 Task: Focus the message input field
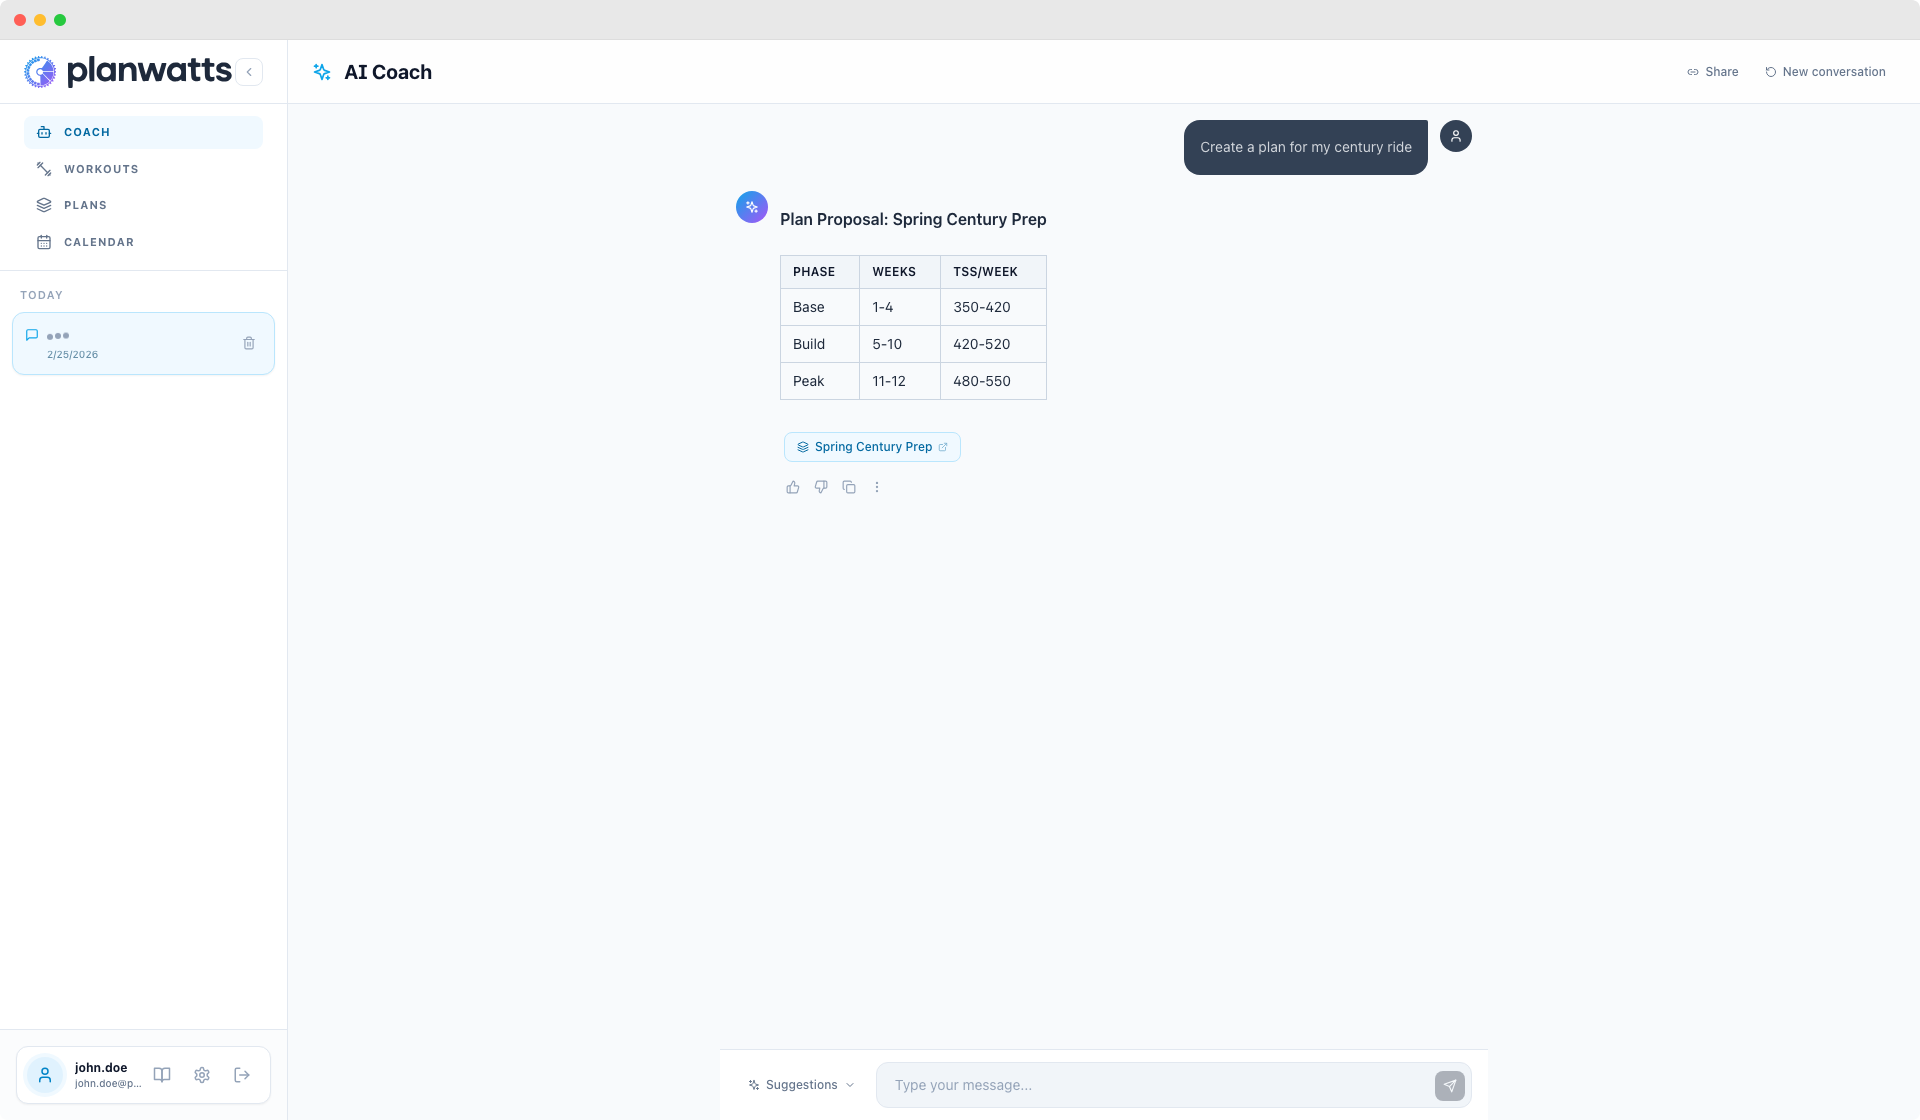coord(1155,1085)
